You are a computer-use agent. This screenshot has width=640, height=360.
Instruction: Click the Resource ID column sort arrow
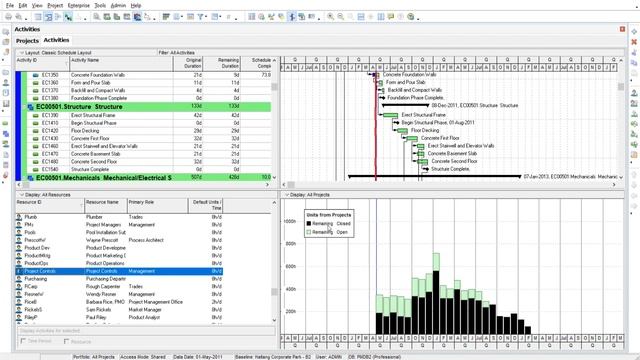[81, 205]
